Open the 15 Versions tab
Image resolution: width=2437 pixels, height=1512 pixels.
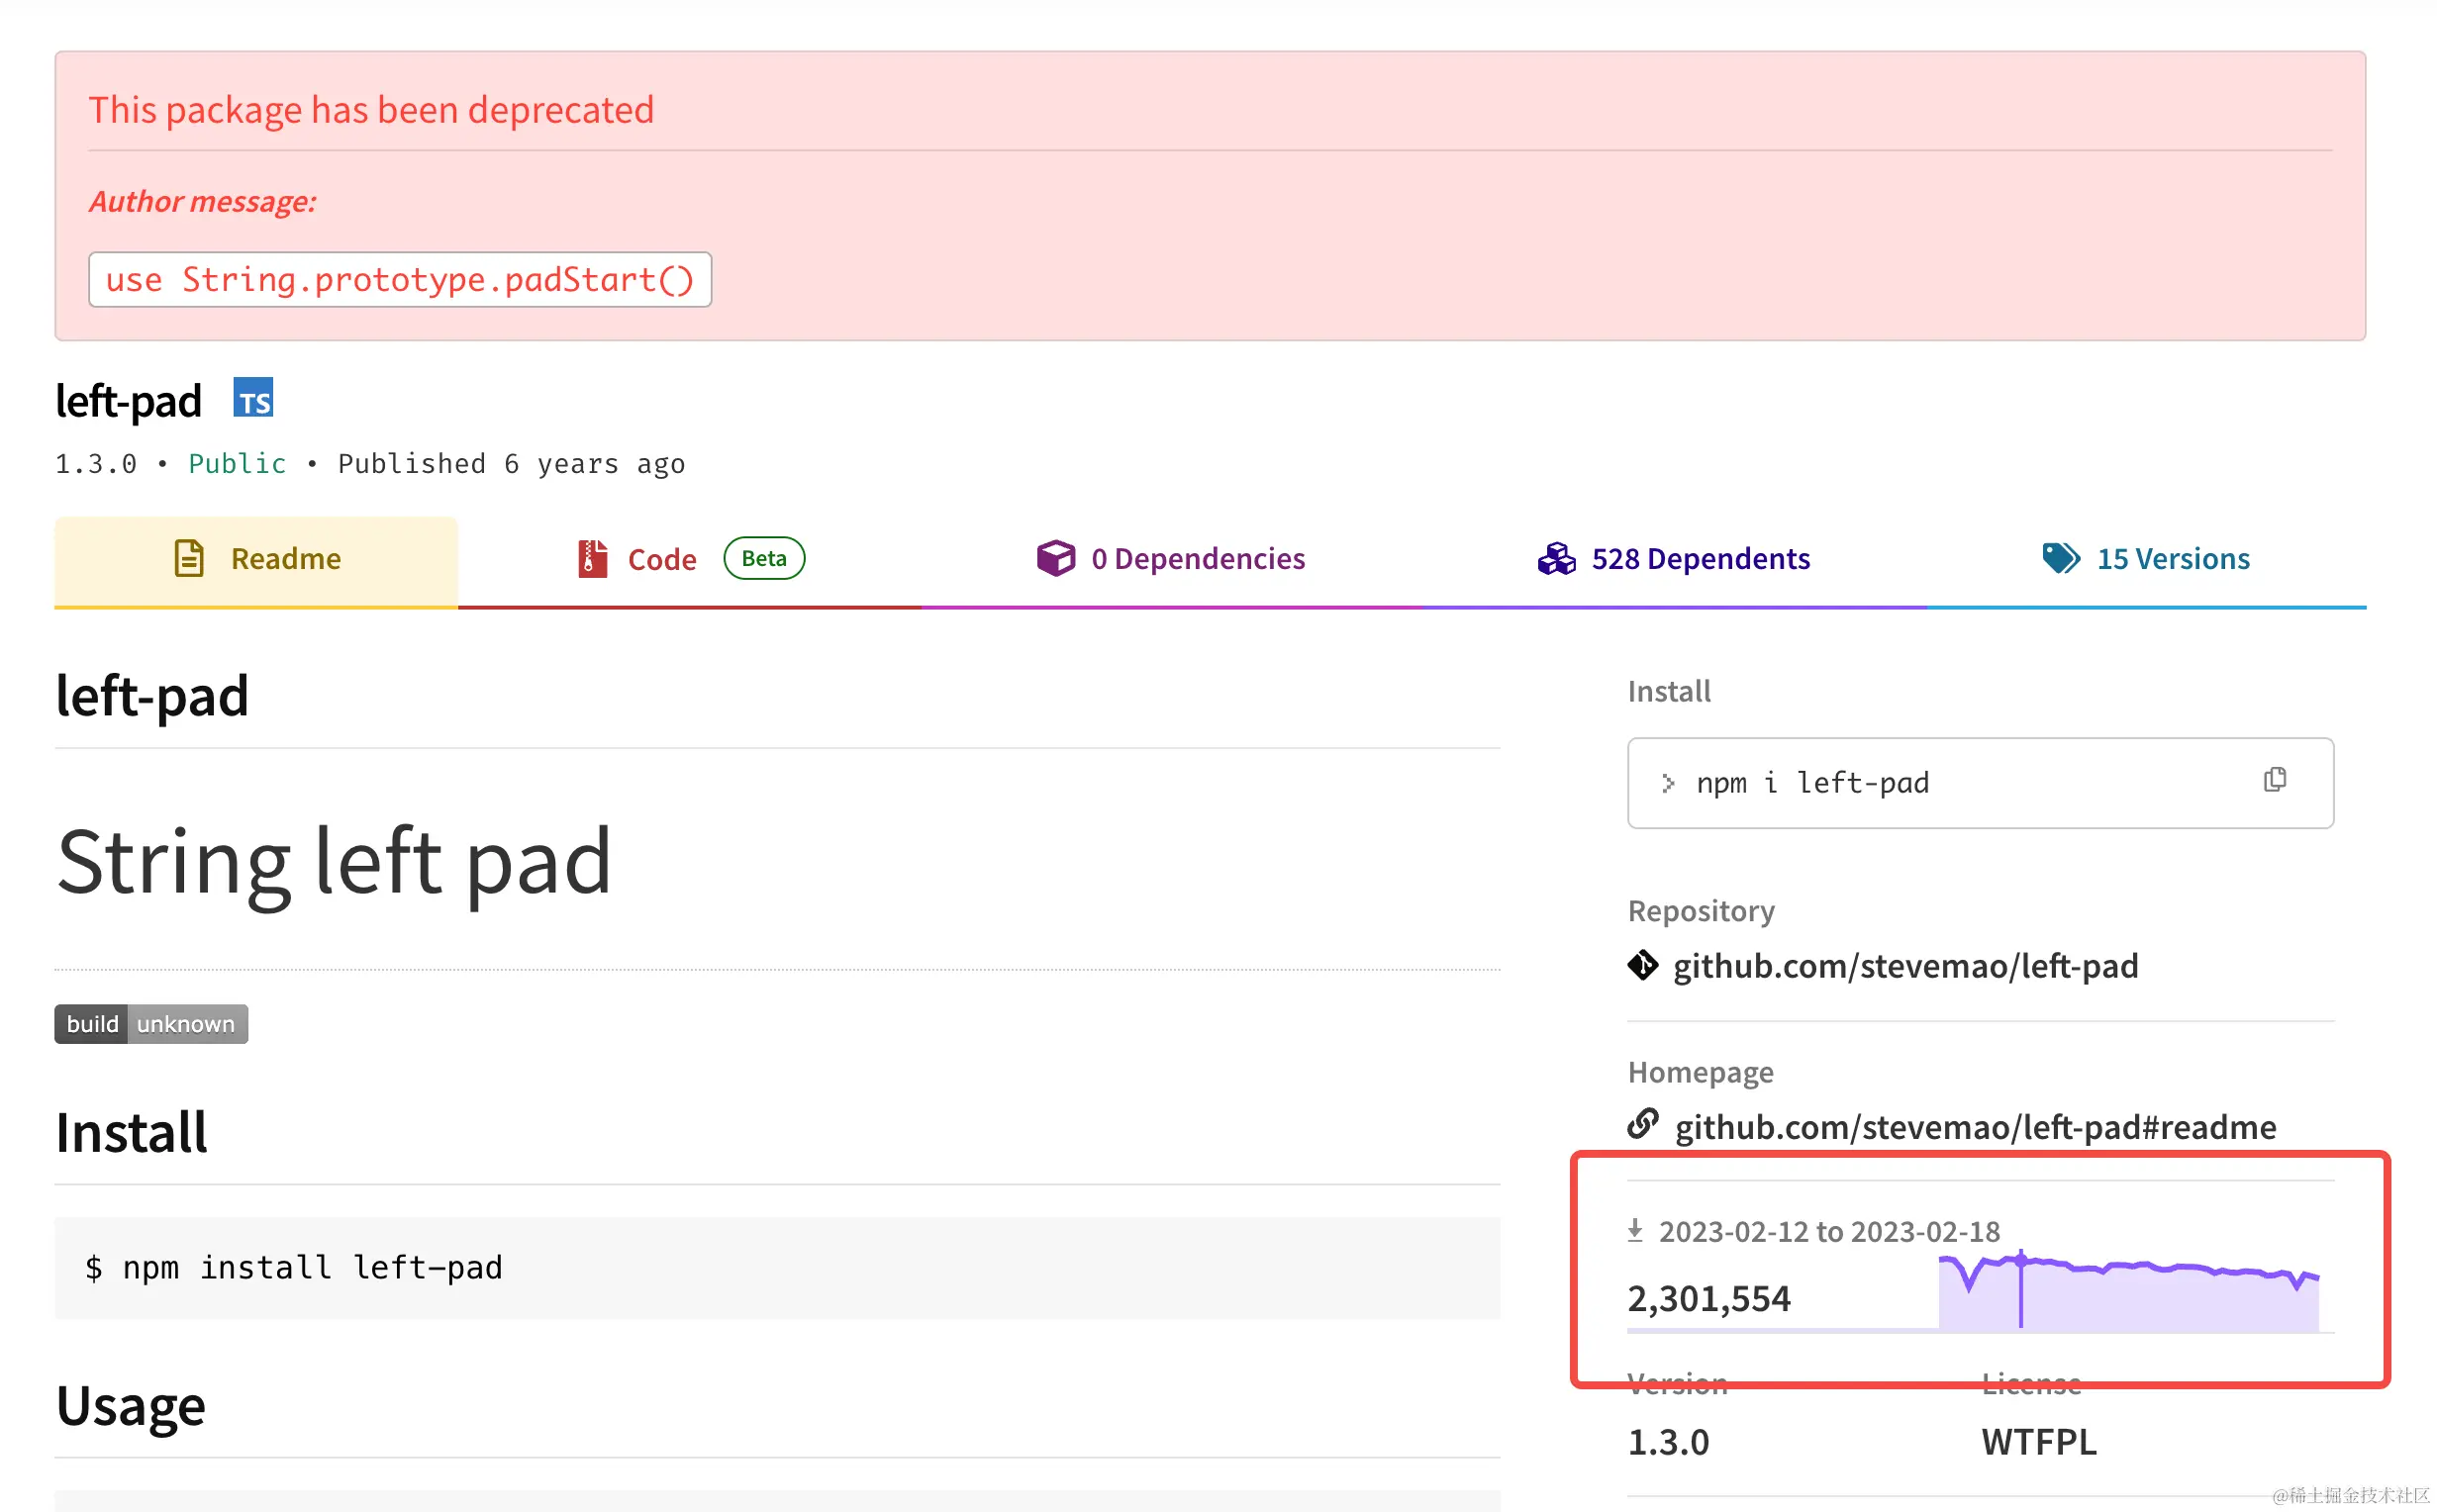pyautogui.click(x=2172, y=559)
